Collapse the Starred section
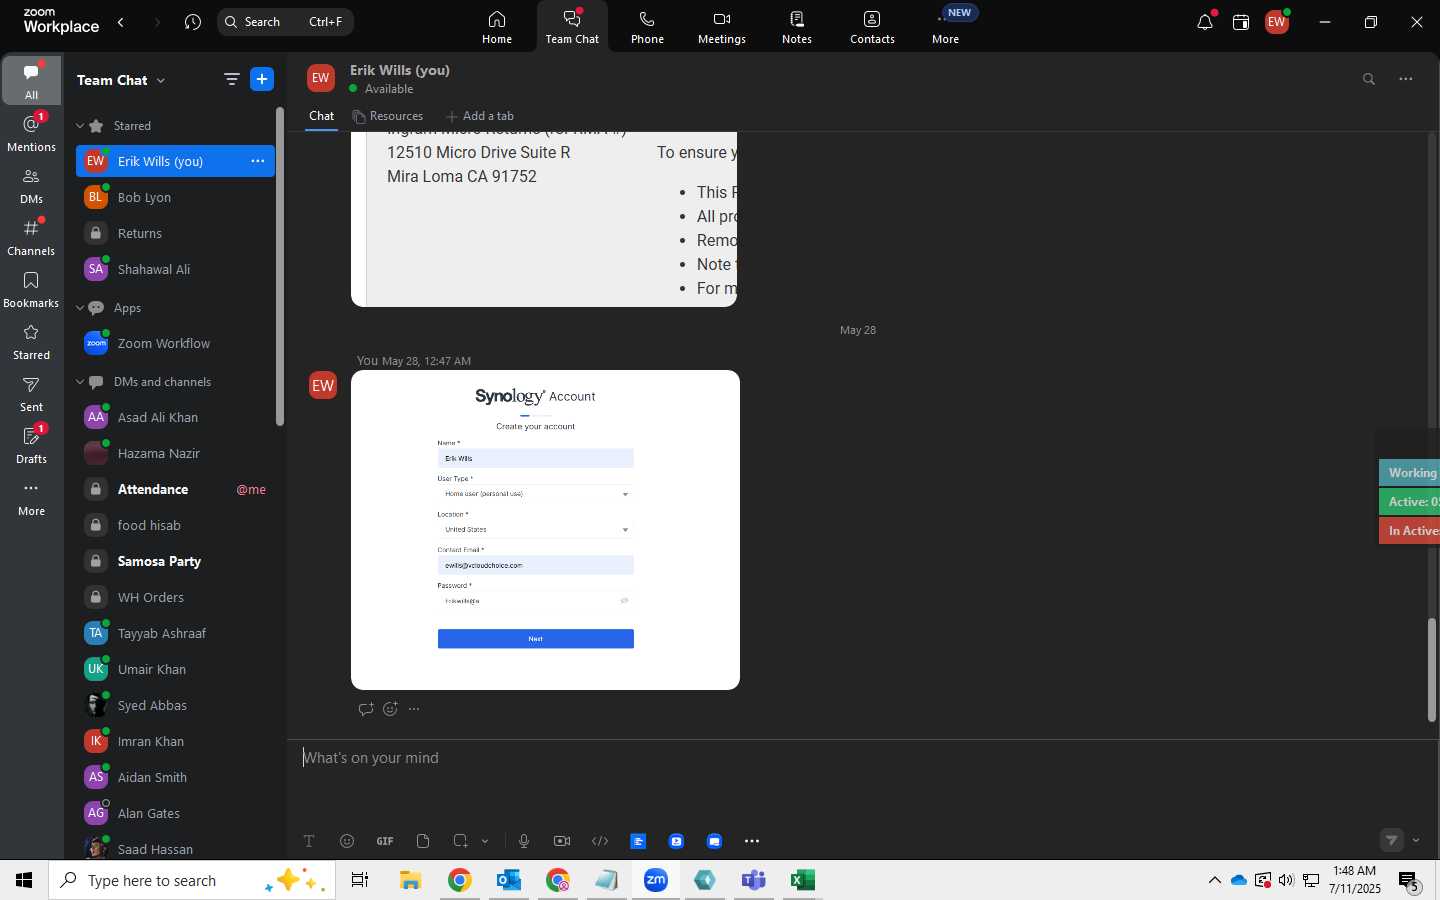This screenshot has width=1440, height=900. coord(80,126)
